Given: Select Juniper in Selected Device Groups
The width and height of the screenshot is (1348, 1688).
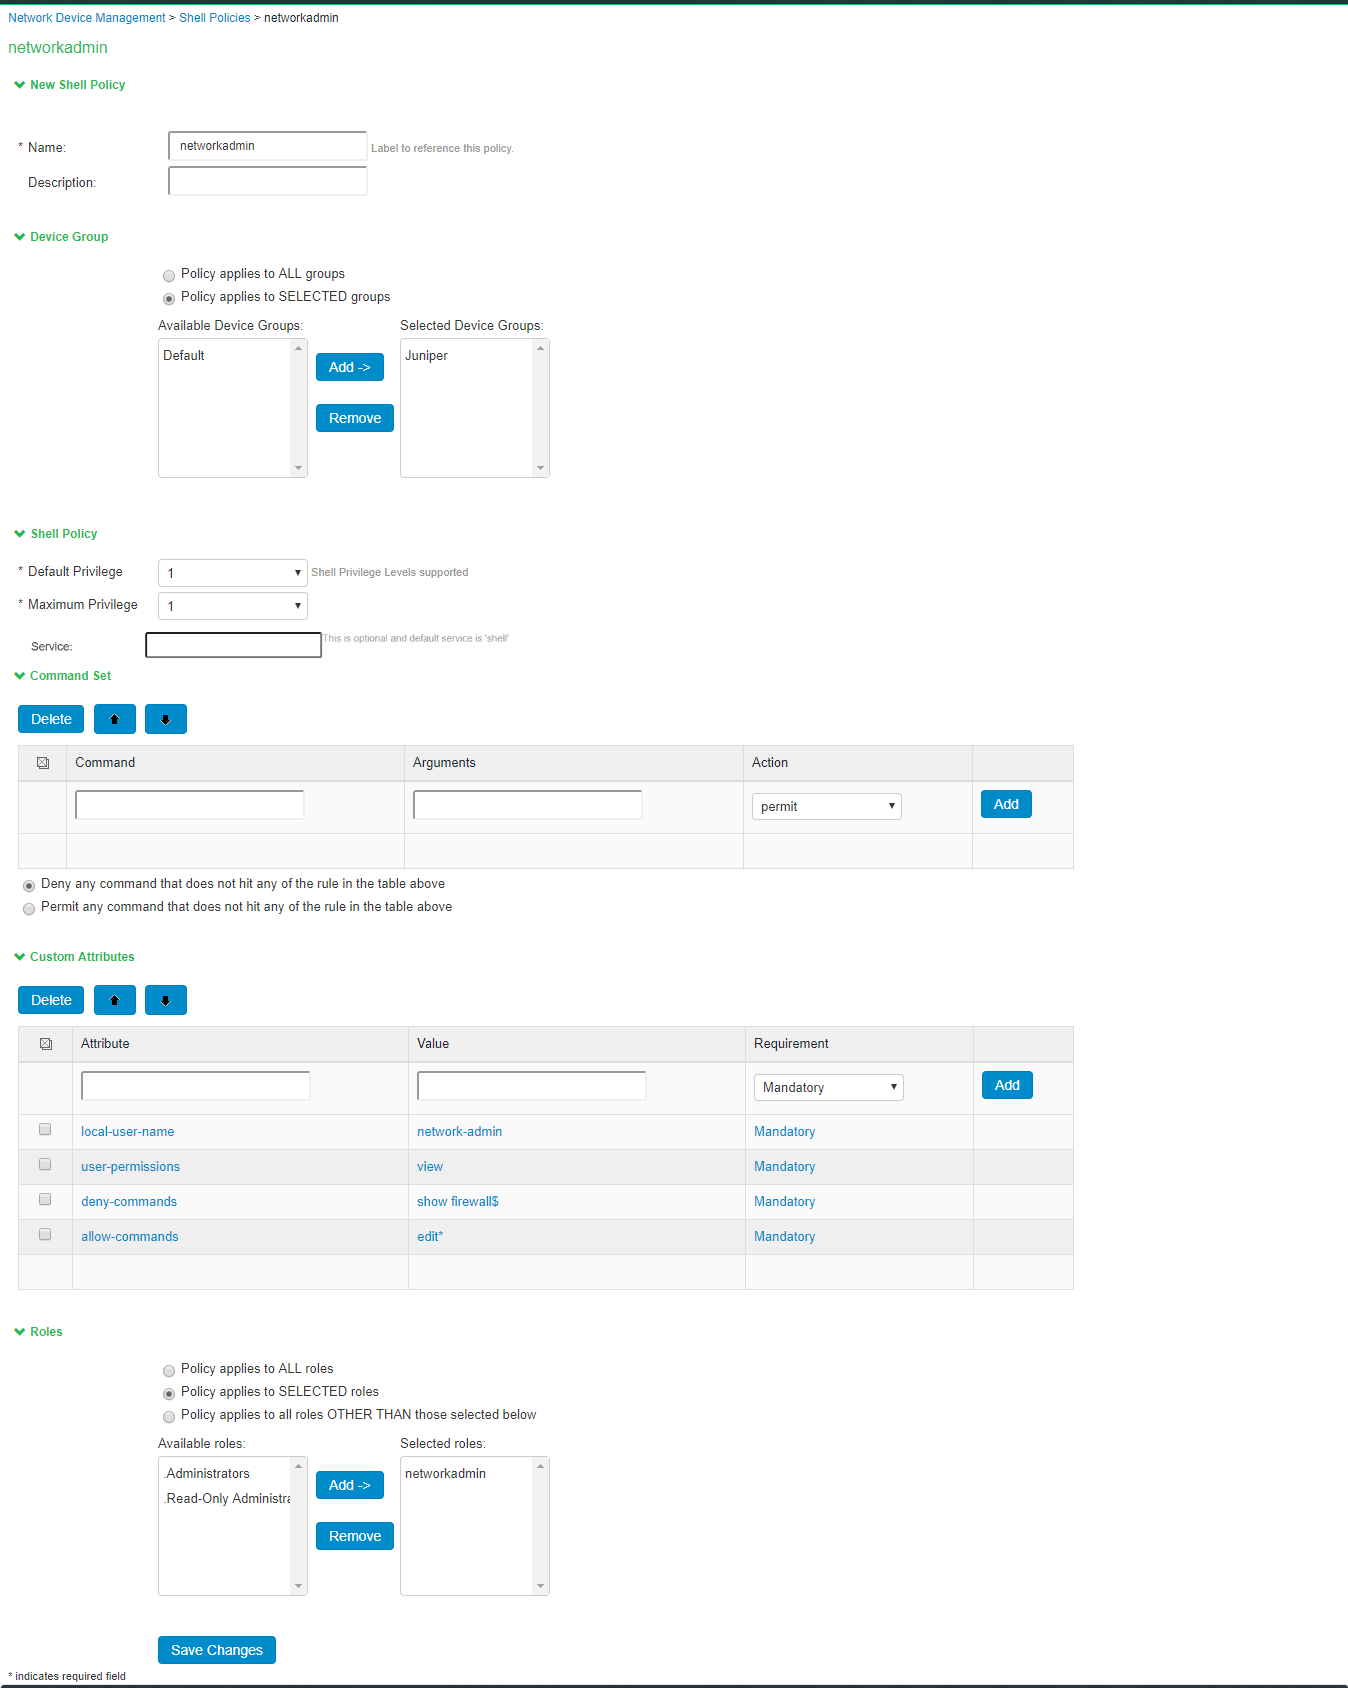Looking at the screenshot, I should [x=427, y=356].
